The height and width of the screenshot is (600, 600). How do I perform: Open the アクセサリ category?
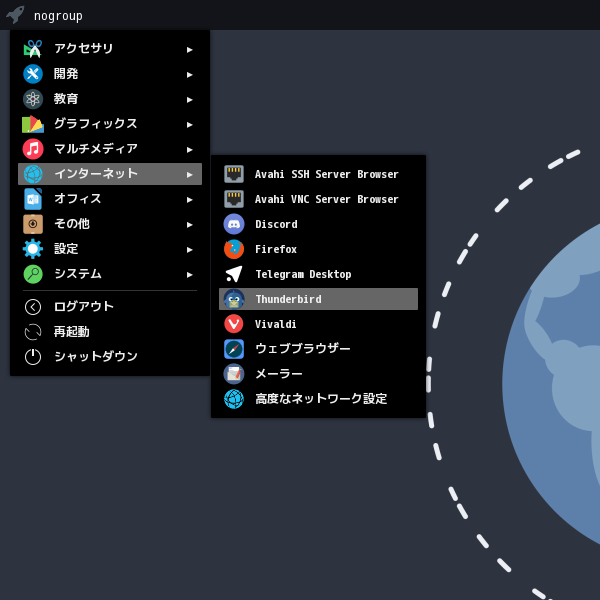110,49
